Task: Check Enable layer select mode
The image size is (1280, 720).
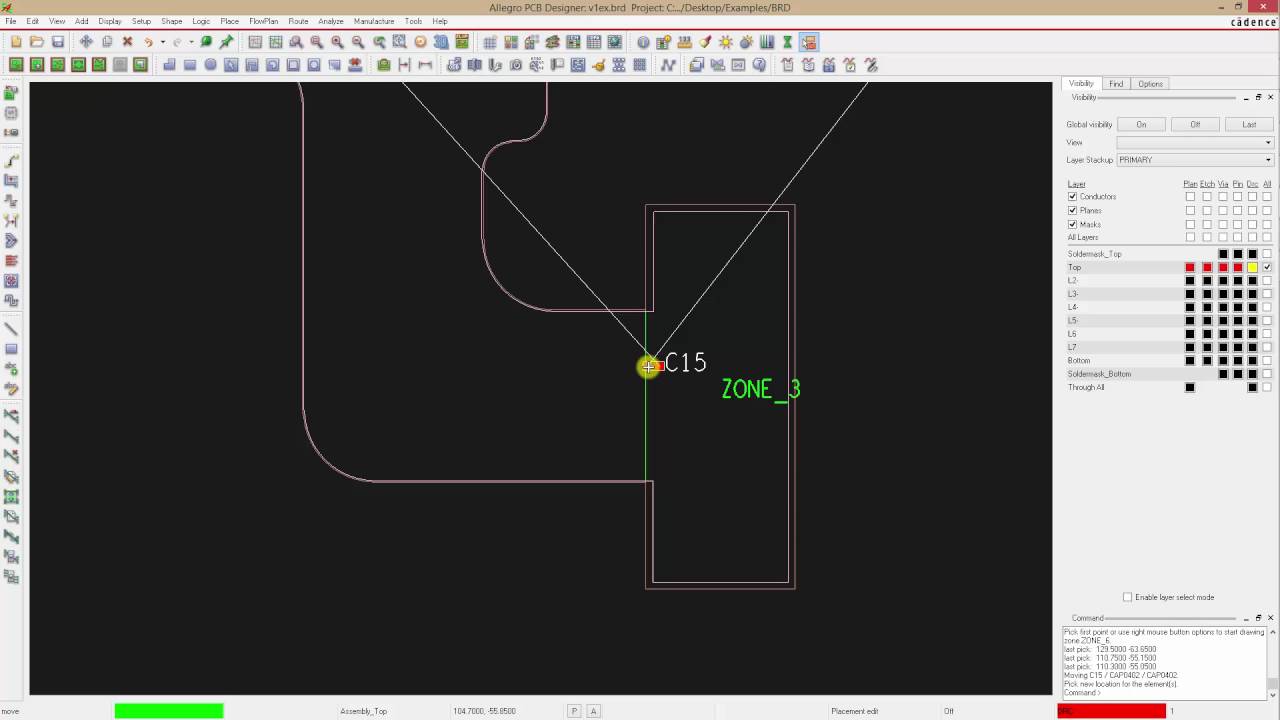Action: tap(1128, 597)
